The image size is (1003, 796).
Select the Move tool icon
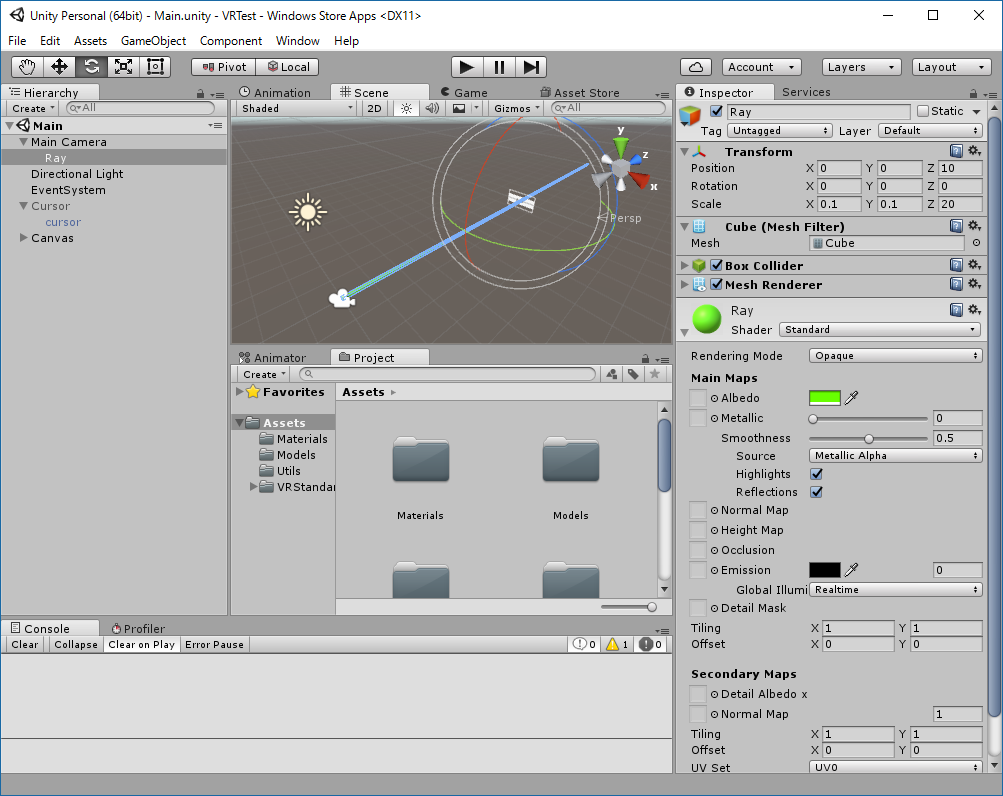[x=59, y=67]
